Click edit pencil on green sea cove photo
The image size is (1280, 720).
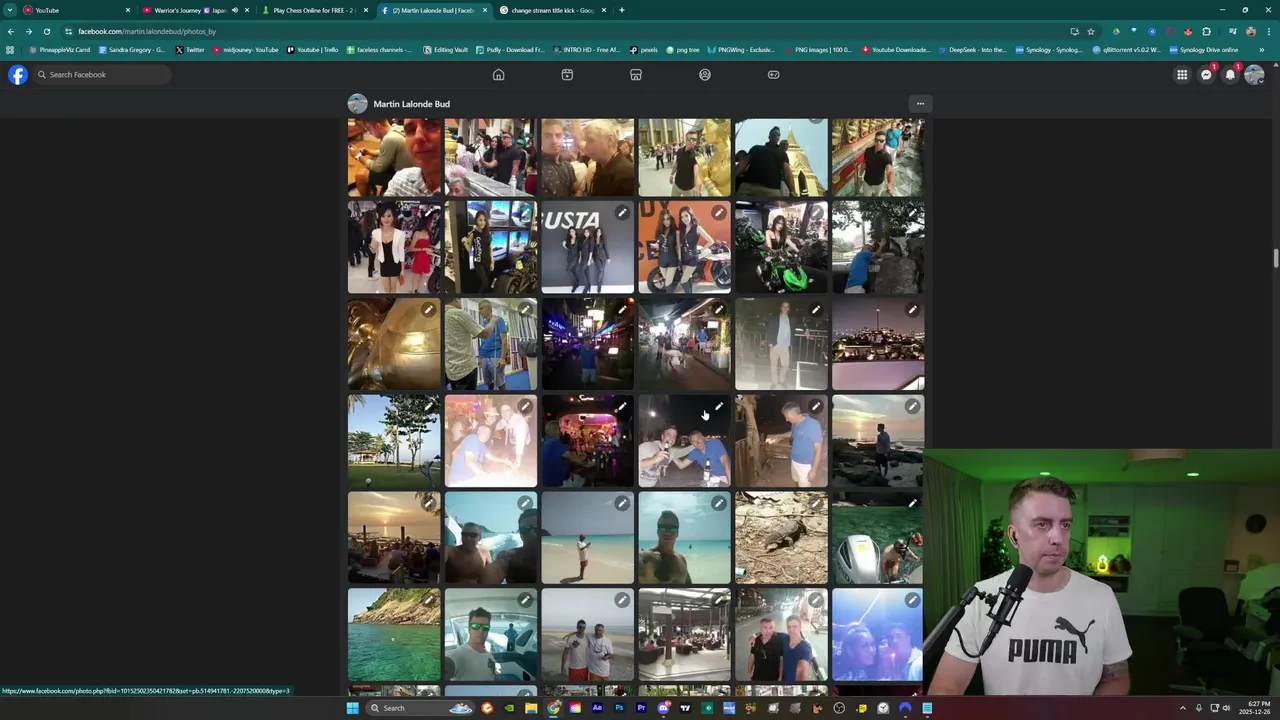pos(428,600)
